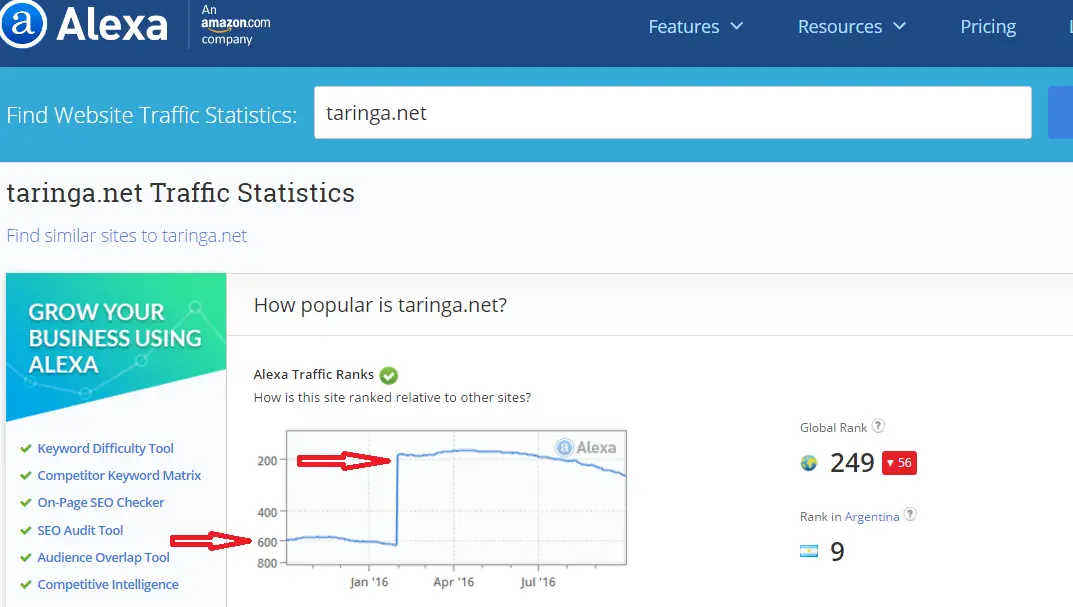Click the green verified badge next to Alexa Traffic Ranks
The height and width of the screenshot is (607, 1073).
pyautogui.click(x=389, y=375)
